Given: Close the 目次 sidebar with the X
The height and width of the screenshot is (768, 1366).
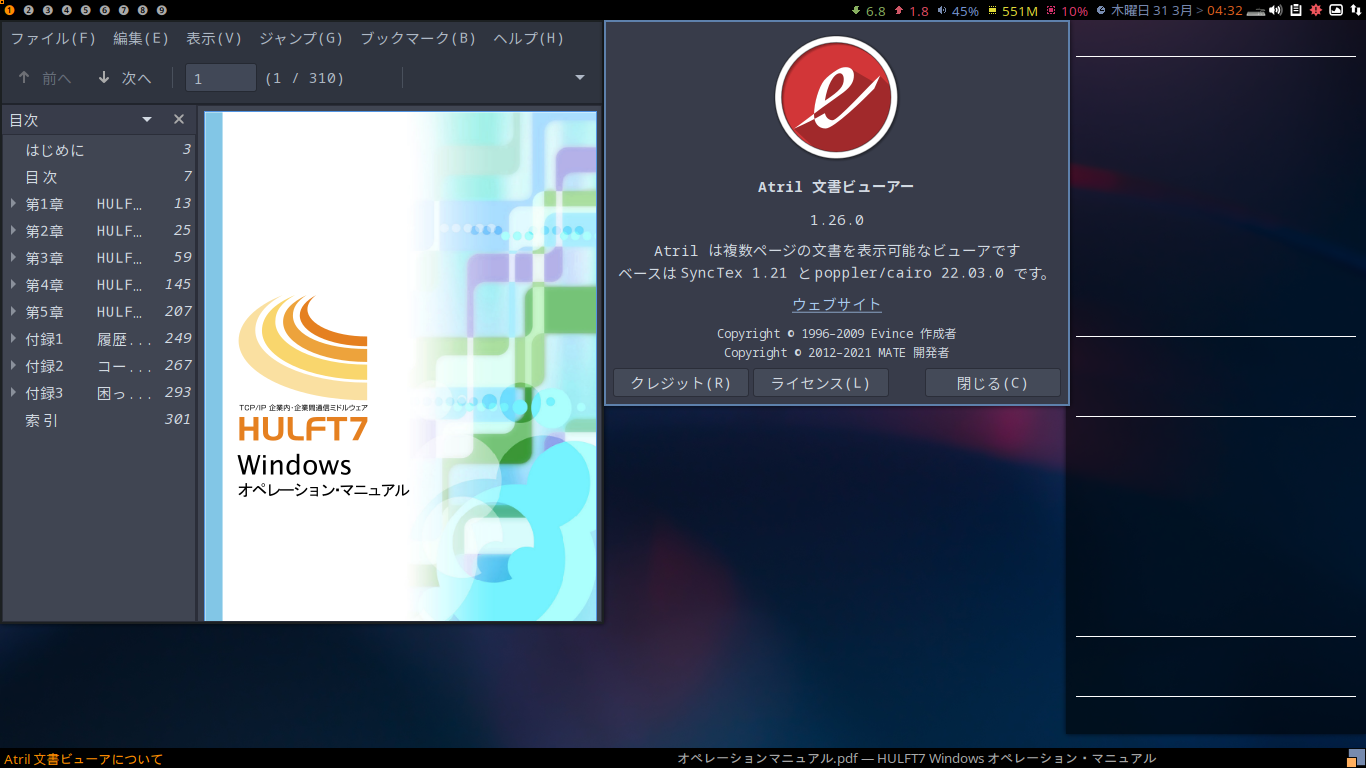Looking at the screenshot, I should (179, 119).
